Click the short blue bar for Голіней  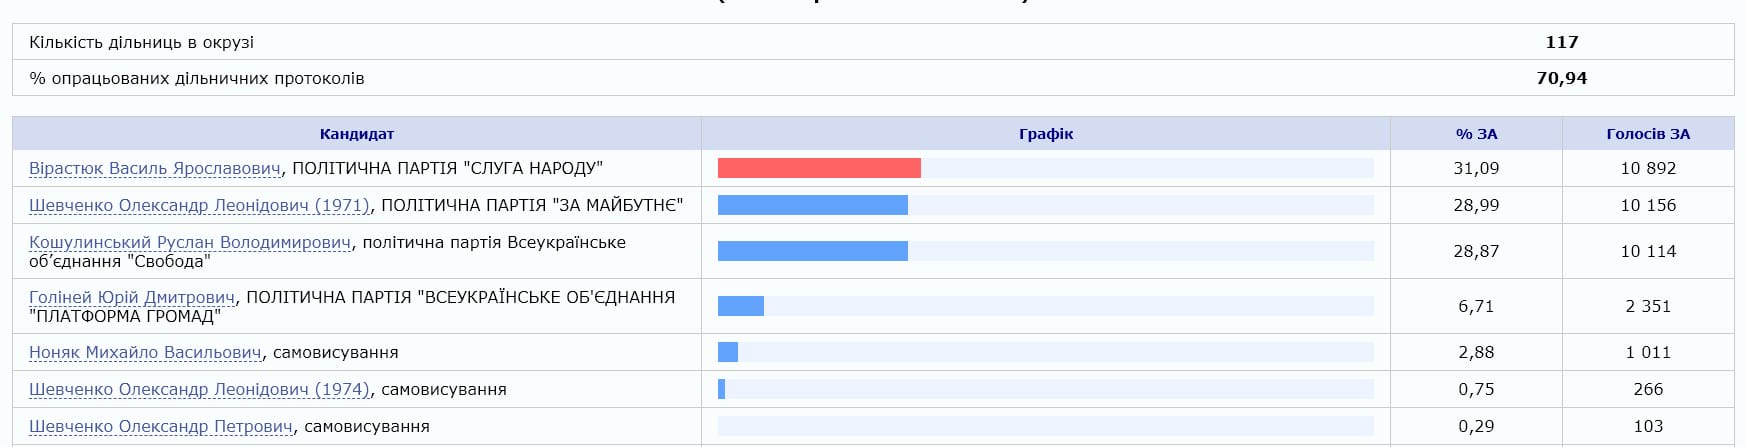[741, 306]
